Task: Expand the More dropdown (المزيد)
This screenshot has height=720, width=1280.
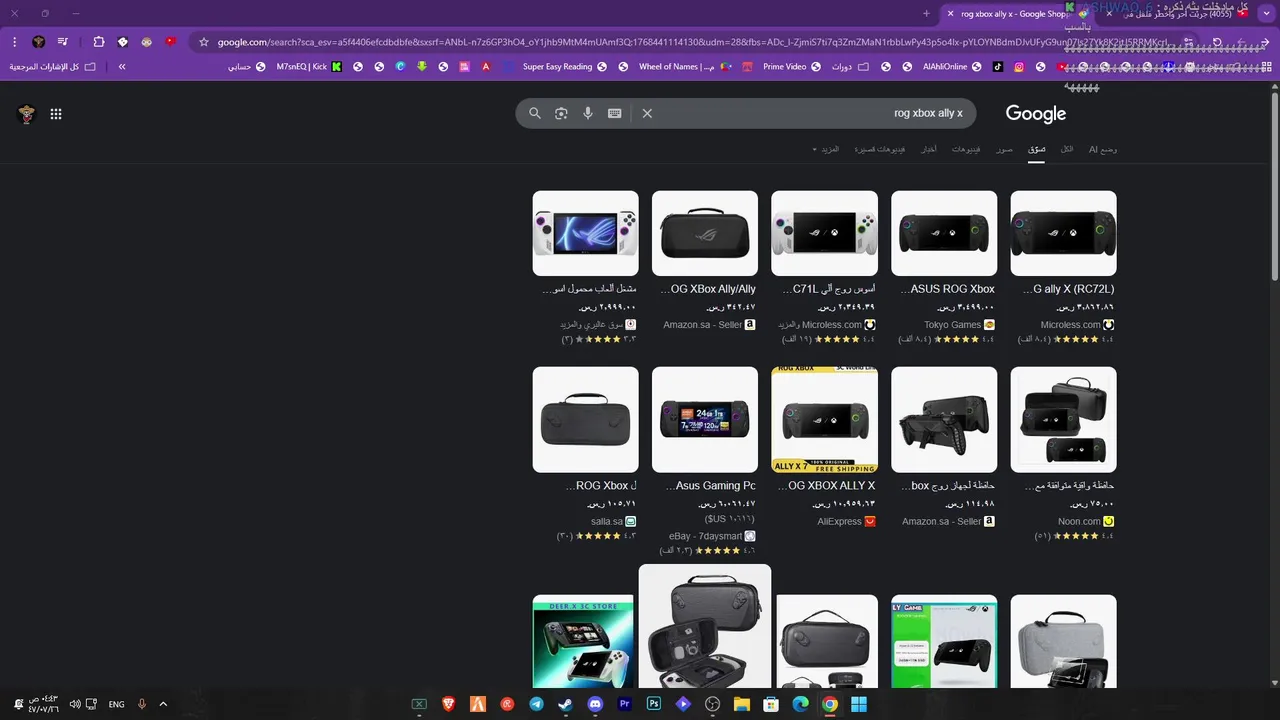Action: tap(826, 149)
